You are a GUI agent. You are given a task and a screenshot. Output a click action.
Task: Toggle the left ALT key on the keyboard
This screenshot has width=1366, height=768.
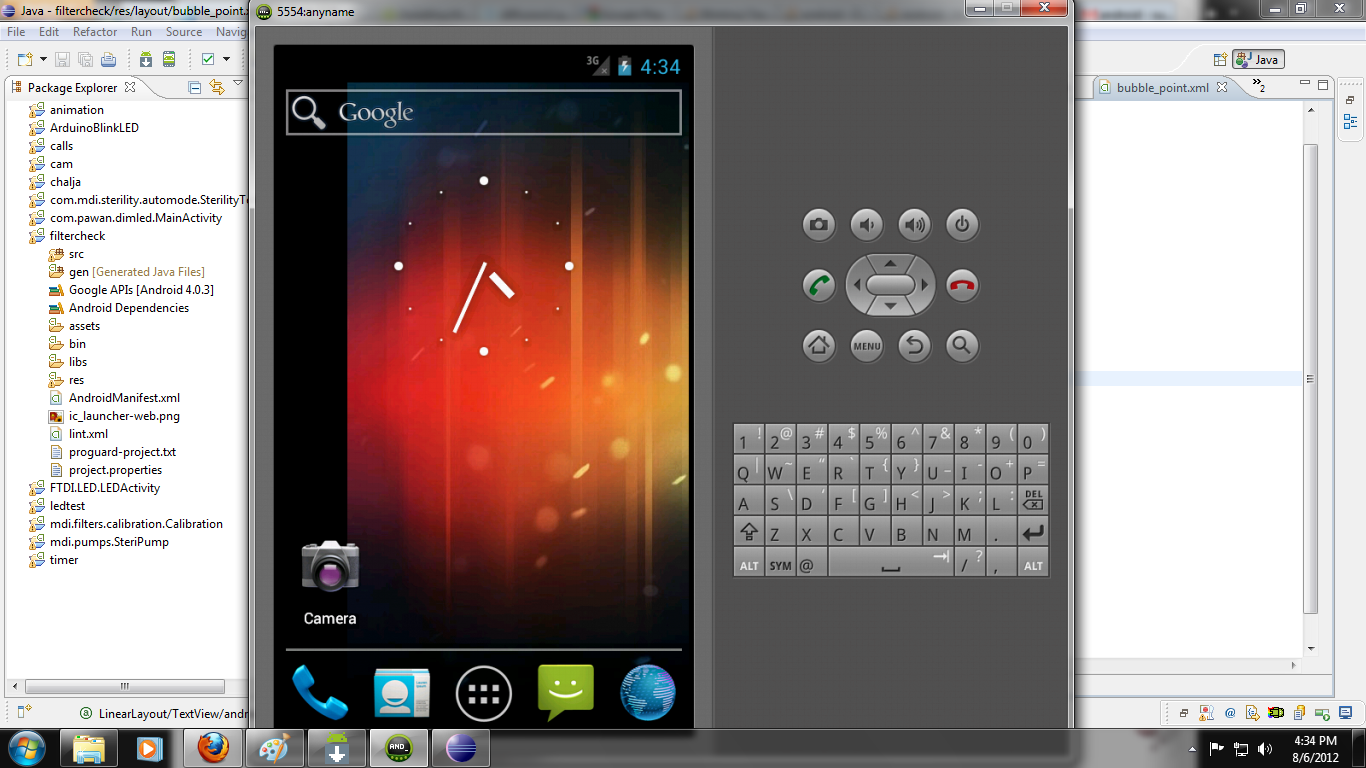click(x=748, y=562)
